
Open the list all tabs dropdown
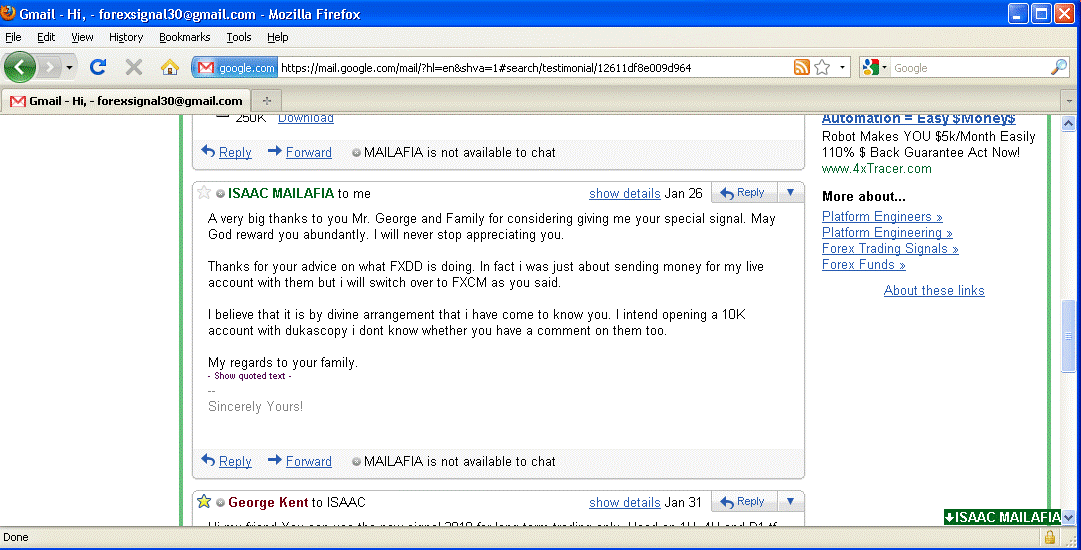[1069, 101]
